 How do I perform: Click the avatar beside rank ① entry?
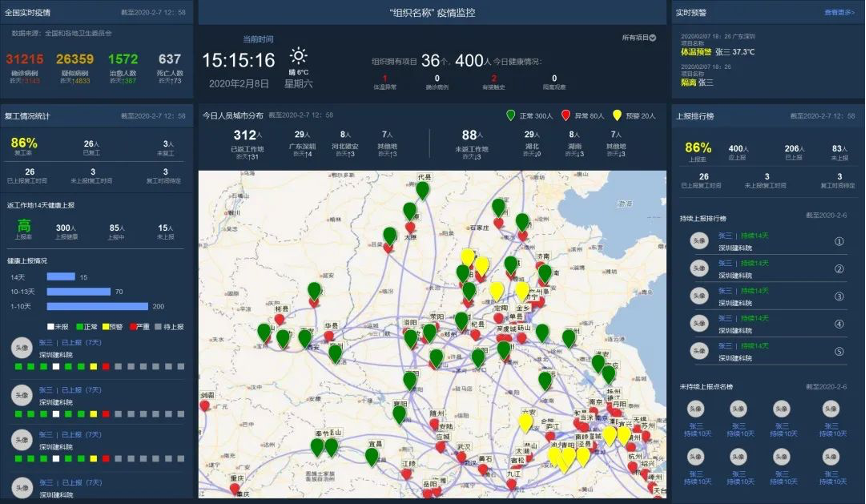[700, 241]
